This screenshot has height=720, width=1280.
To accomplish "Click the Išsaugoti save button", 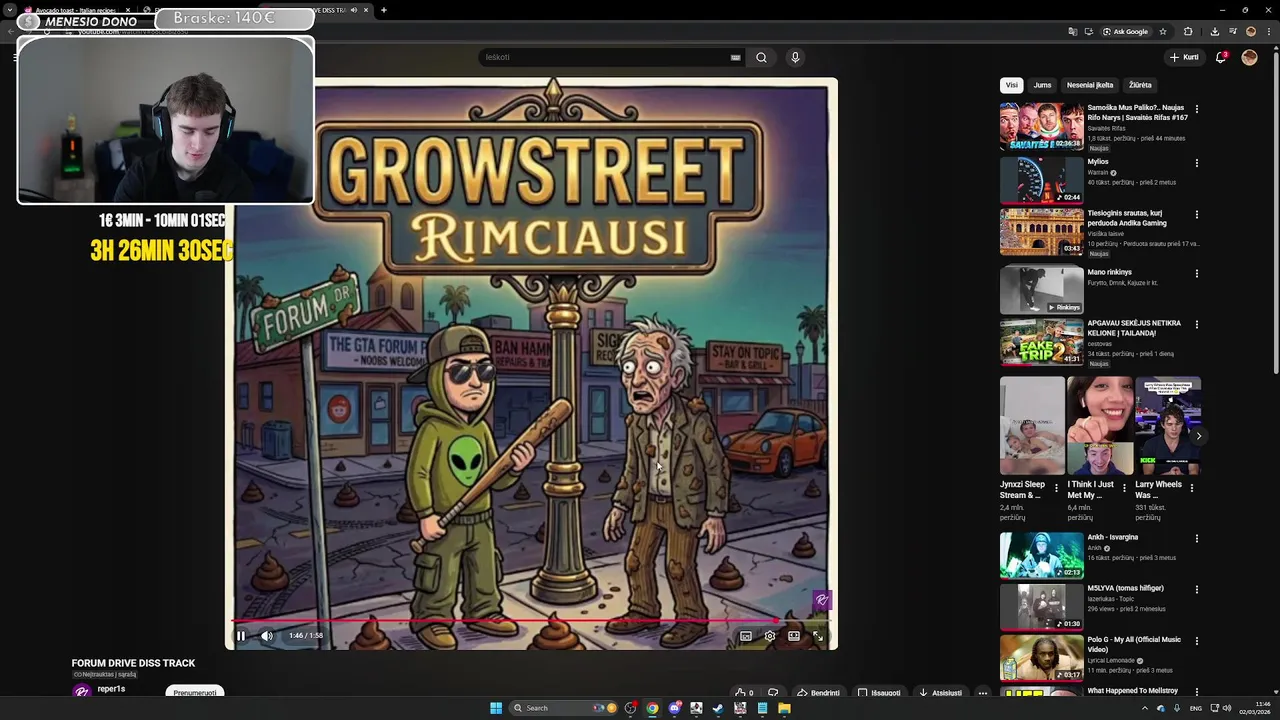I will (879, 692).
